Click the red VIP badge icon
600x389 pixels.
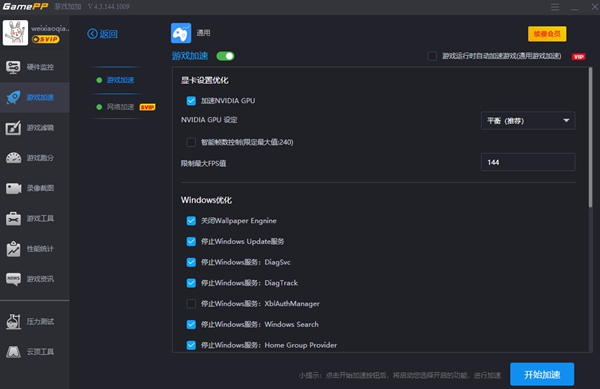tap(579, 57)
